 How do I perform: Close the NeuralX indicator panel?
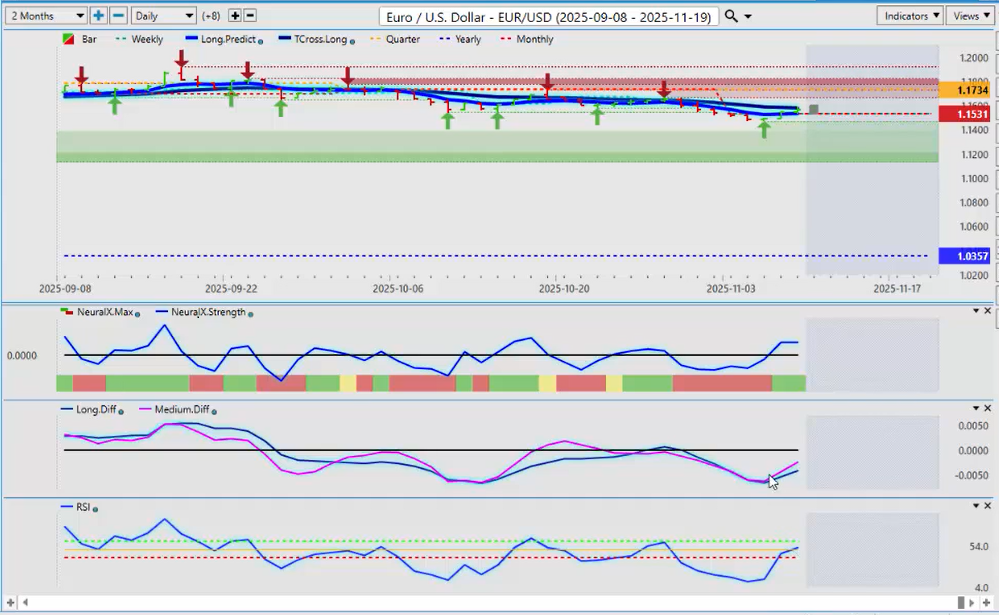coord(988,311)
